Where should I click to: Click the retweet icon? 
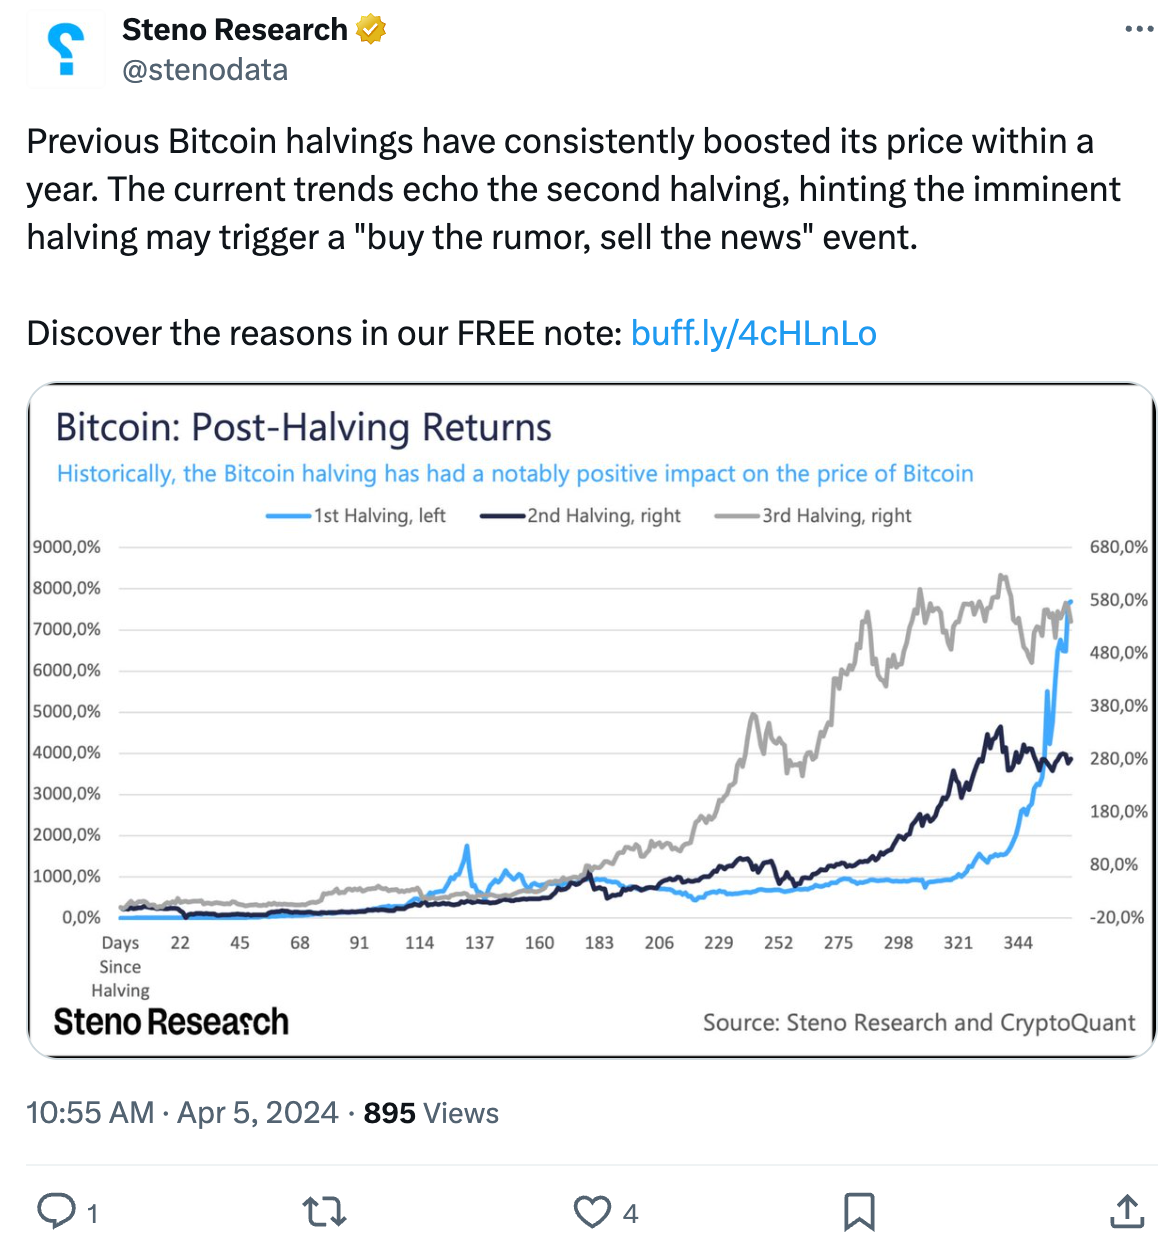(x=324, y=1211)
